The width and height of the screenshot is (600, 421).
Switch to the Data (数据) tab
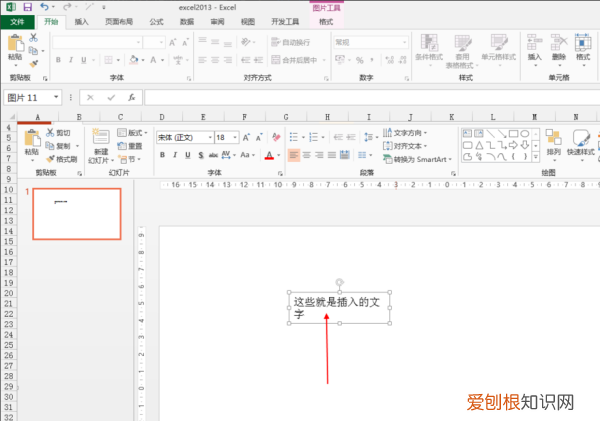(187, 22)
